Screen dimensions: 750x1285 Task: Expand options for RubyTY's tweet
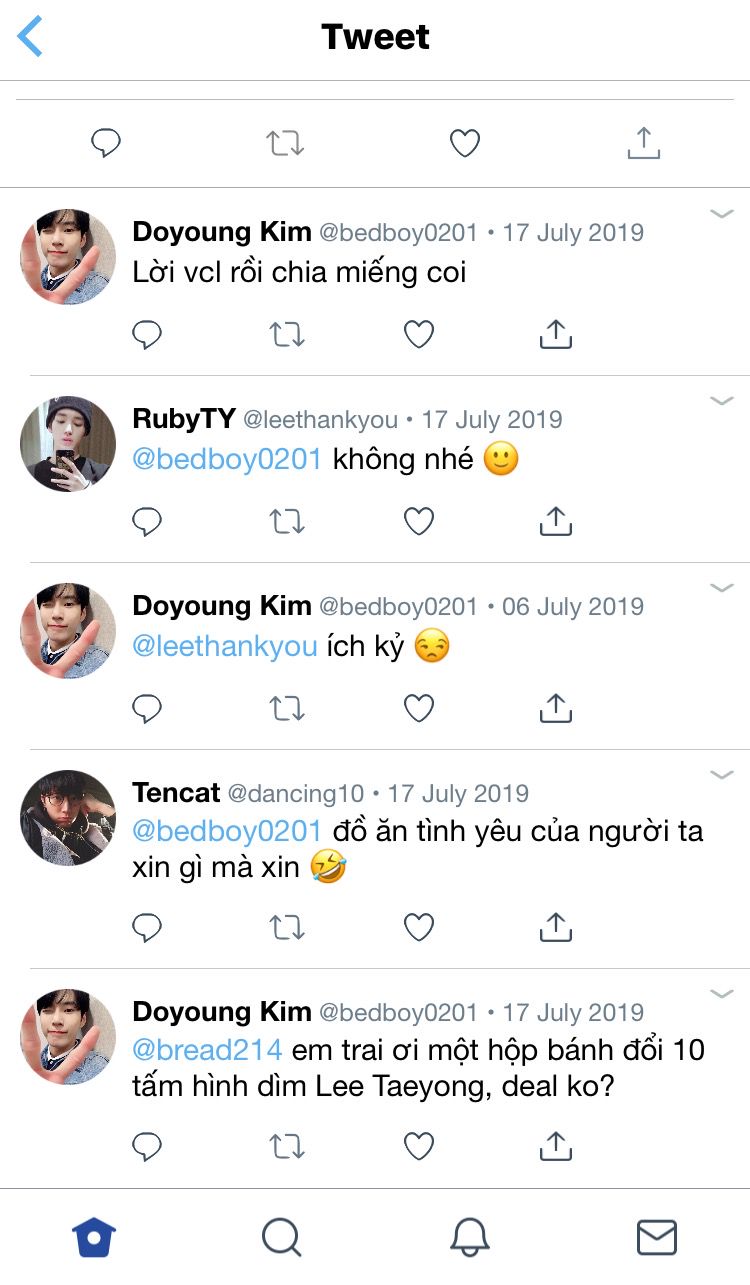click(722, 401)
